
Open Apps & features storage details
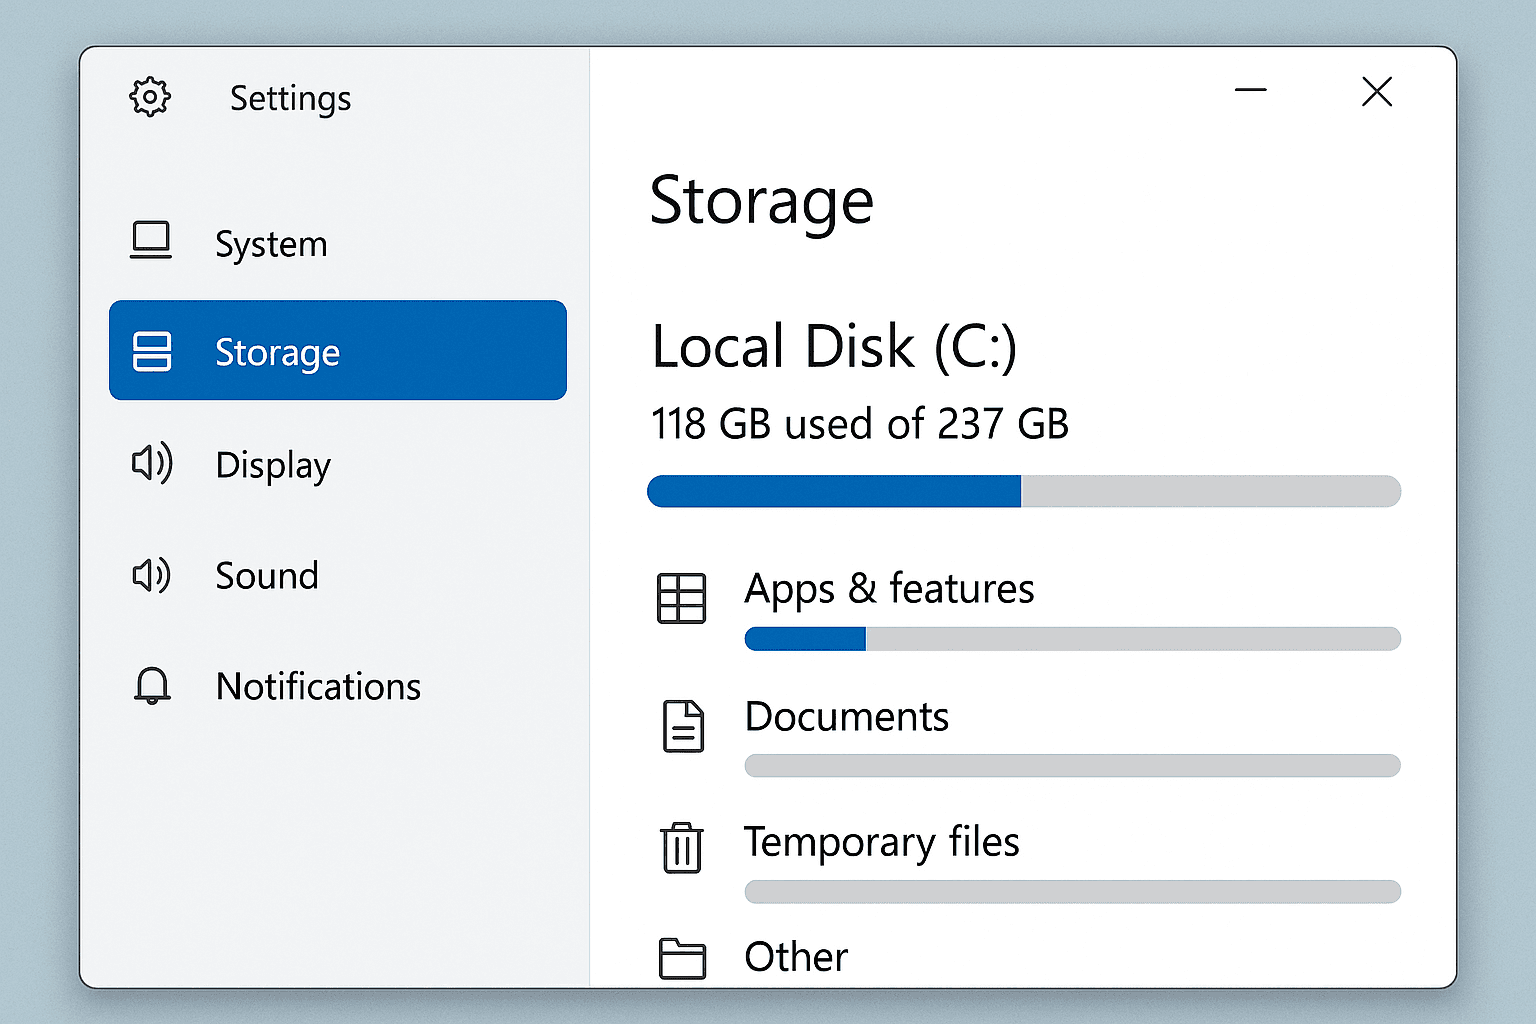click(889, 589)
